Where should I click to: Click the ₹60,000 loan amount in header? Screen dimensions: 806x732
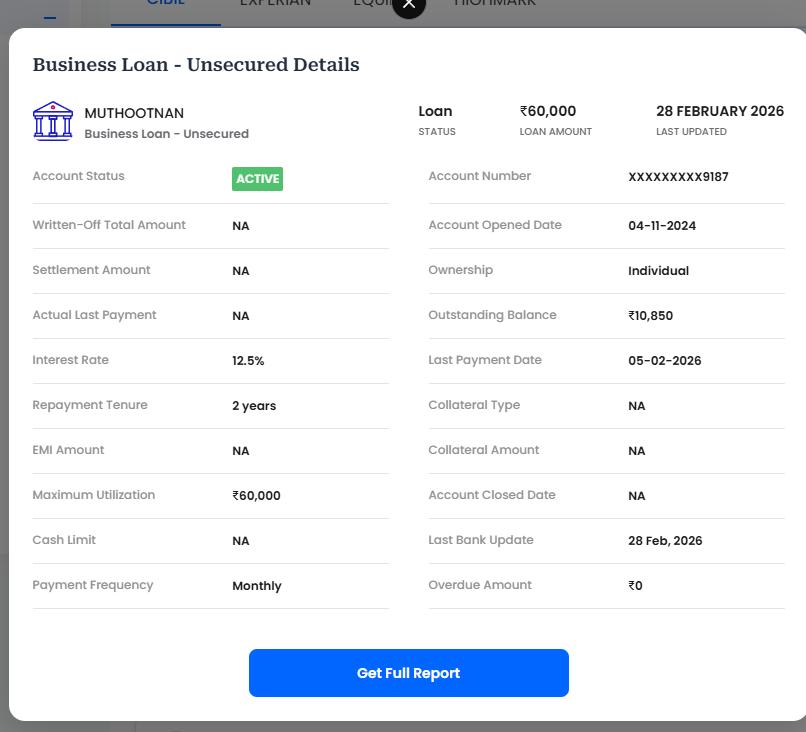point(548,111)
